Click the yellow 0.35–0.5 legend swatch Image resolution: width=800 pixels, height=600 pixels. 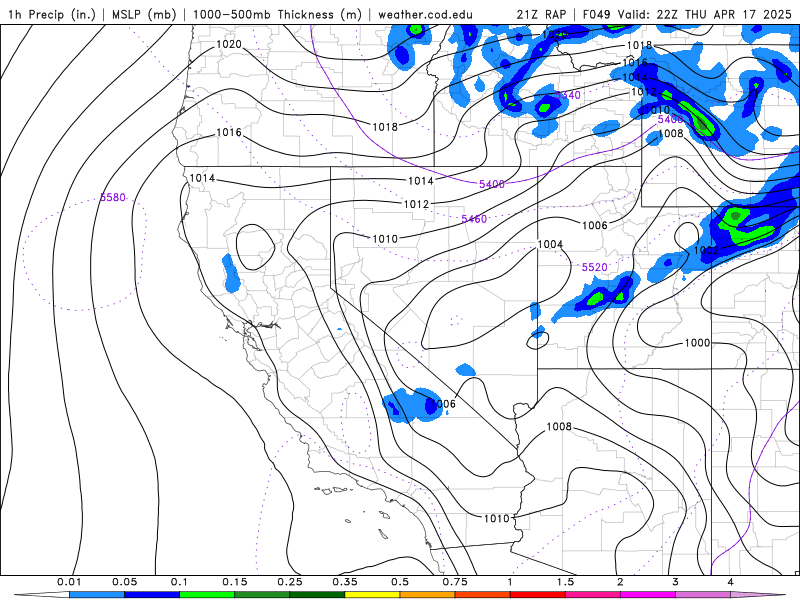tap(372, 595)
